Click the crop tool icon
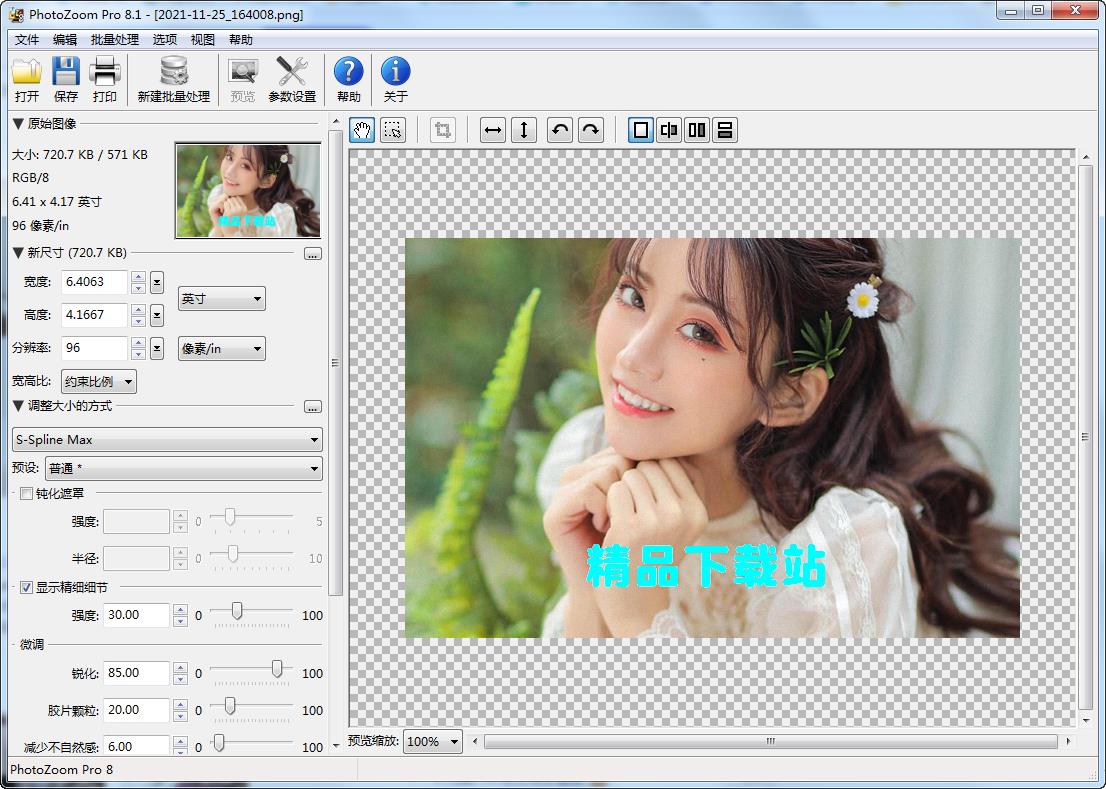 click(443, 130)
